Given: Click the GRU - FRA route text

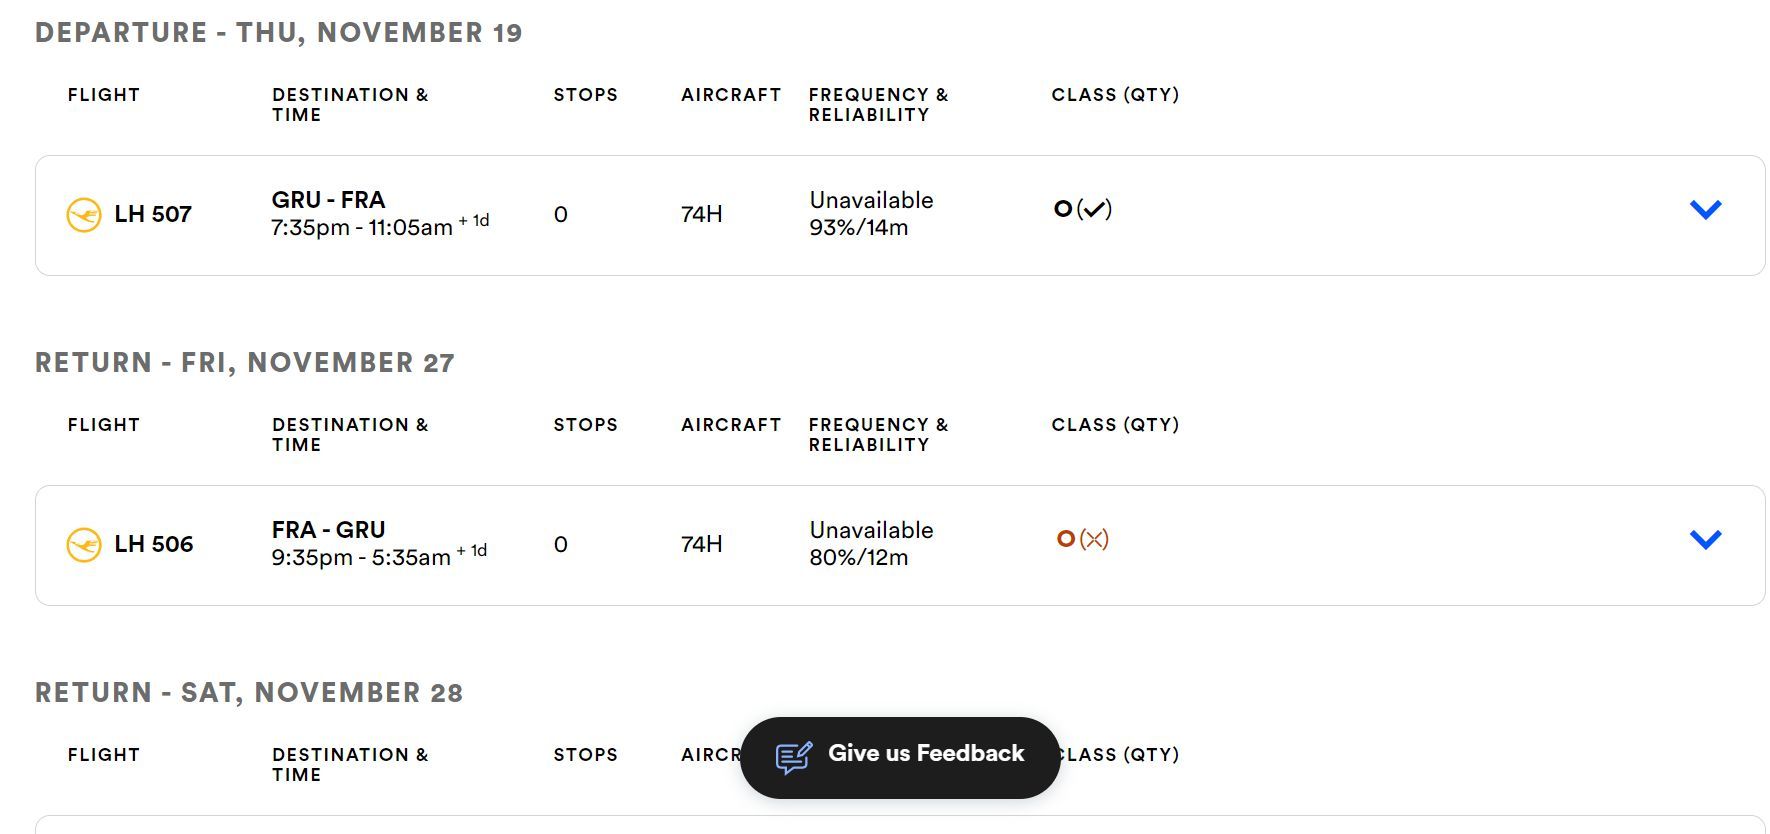Looking at the screenshot, I should coord(328,200).
